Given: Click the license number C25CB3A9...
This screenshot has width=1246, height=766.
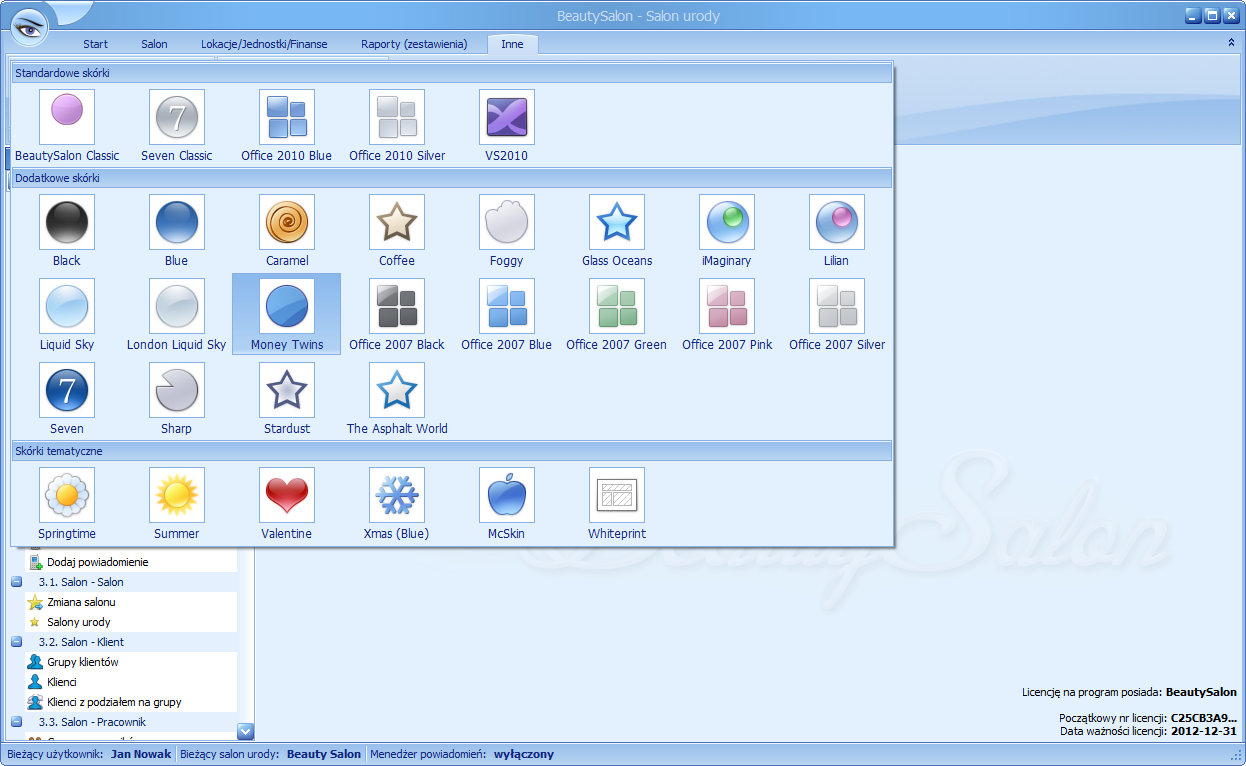Looking at the screenshot, I should (1204, 718).
